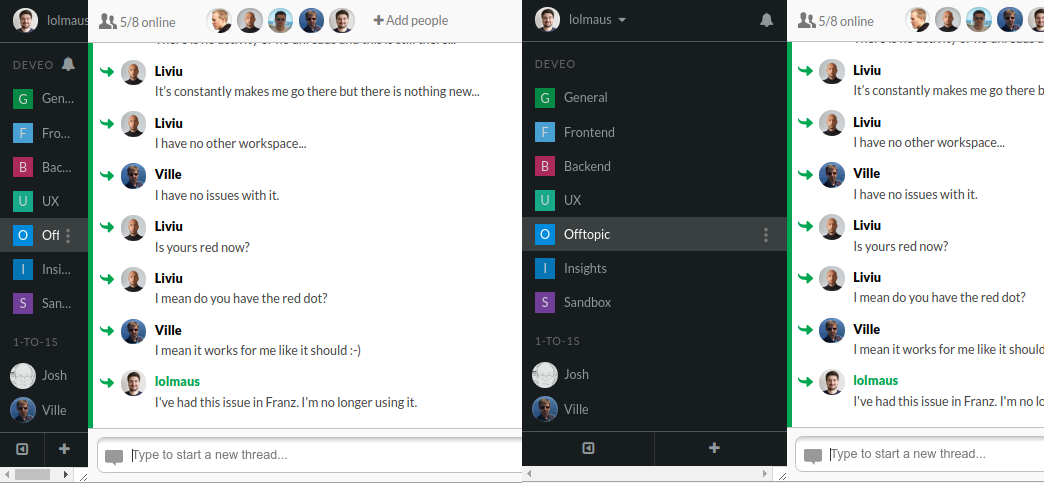Open Ville 1-to-1 chat in right sidebar
1044x483 pixels.
point(654,409)
